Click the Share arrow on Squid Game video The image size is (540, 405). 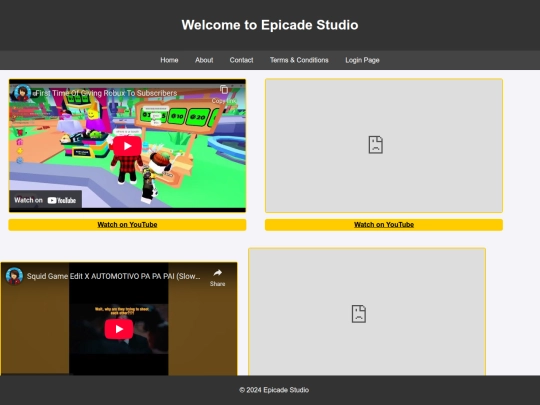(217, 273)
